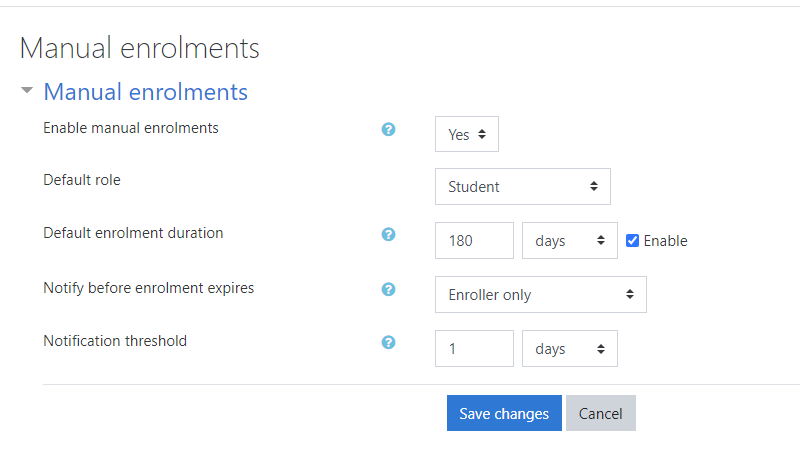The height and width of the screenshot is (459, 800).
Task: Show help for Notification threshold
Action: point(389,342)
